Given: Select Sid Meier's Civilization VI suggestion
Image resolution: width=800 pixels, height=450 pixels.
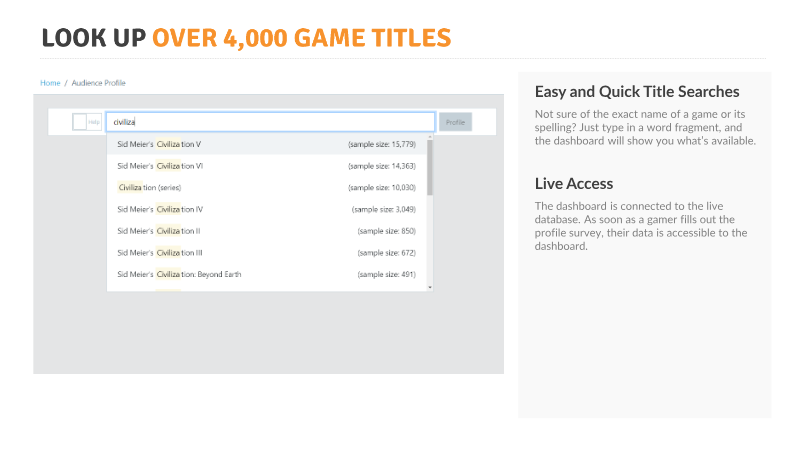Looking at the screenshot, I should click(267, 166).
